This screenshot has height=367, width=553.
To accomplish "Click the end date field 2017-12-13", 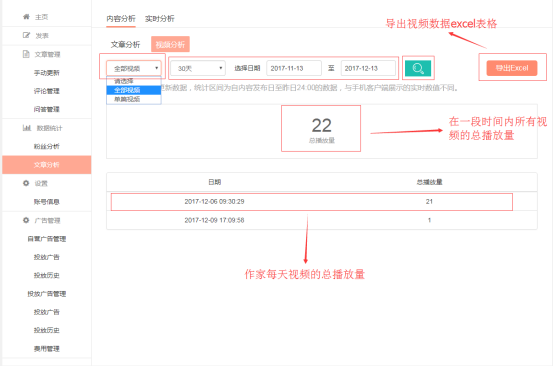I will click(x=368, y=68).
